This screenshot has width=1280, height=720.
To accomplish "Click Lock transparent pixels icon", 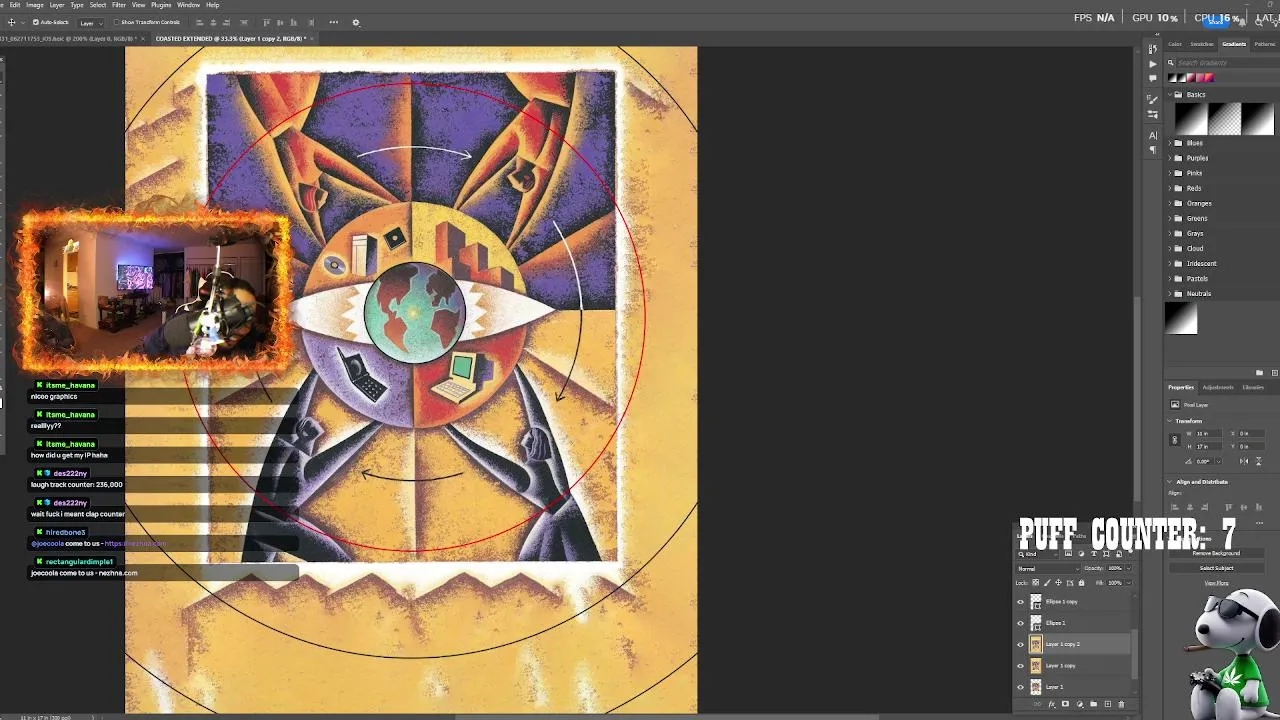I will tap(1035, 583).
